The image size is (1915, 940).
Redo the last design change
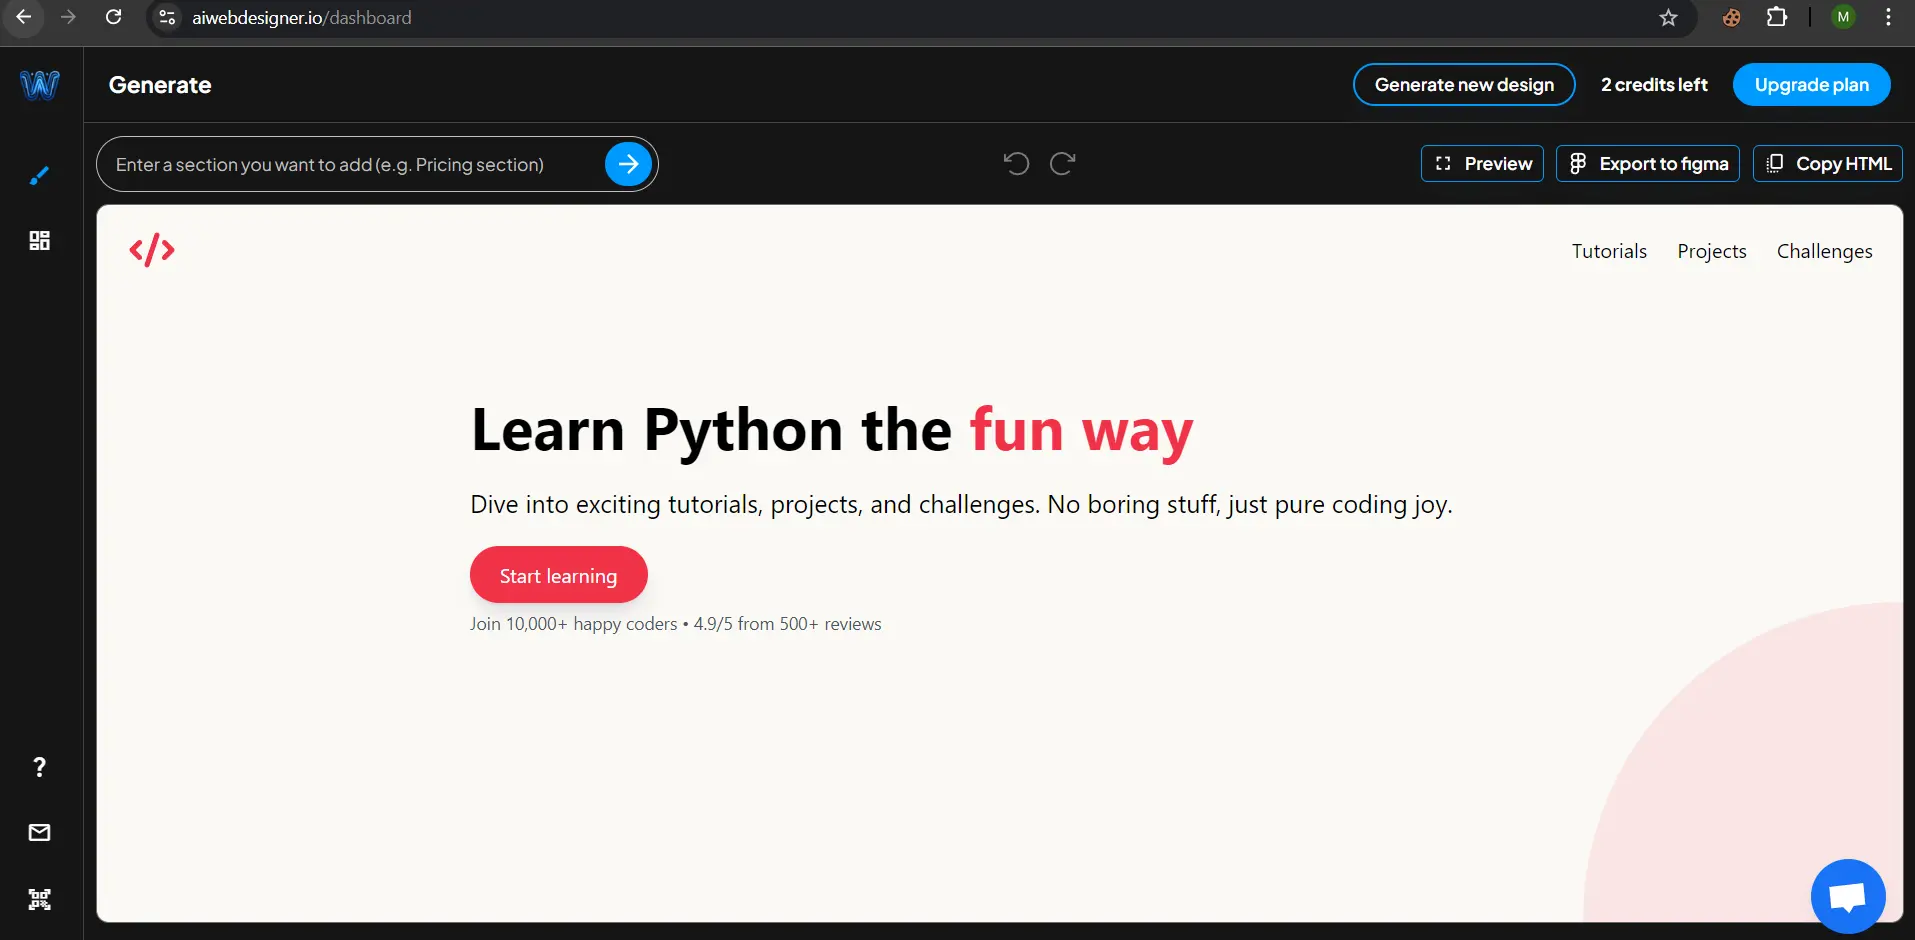click(x=1062, y=163)
